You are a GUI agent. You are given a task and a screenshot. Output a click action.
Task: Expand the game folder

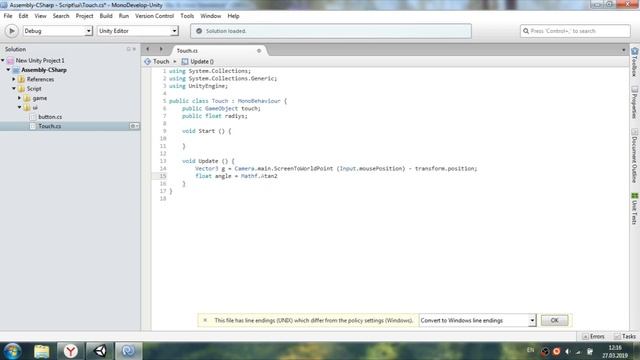tap(19, 98)
